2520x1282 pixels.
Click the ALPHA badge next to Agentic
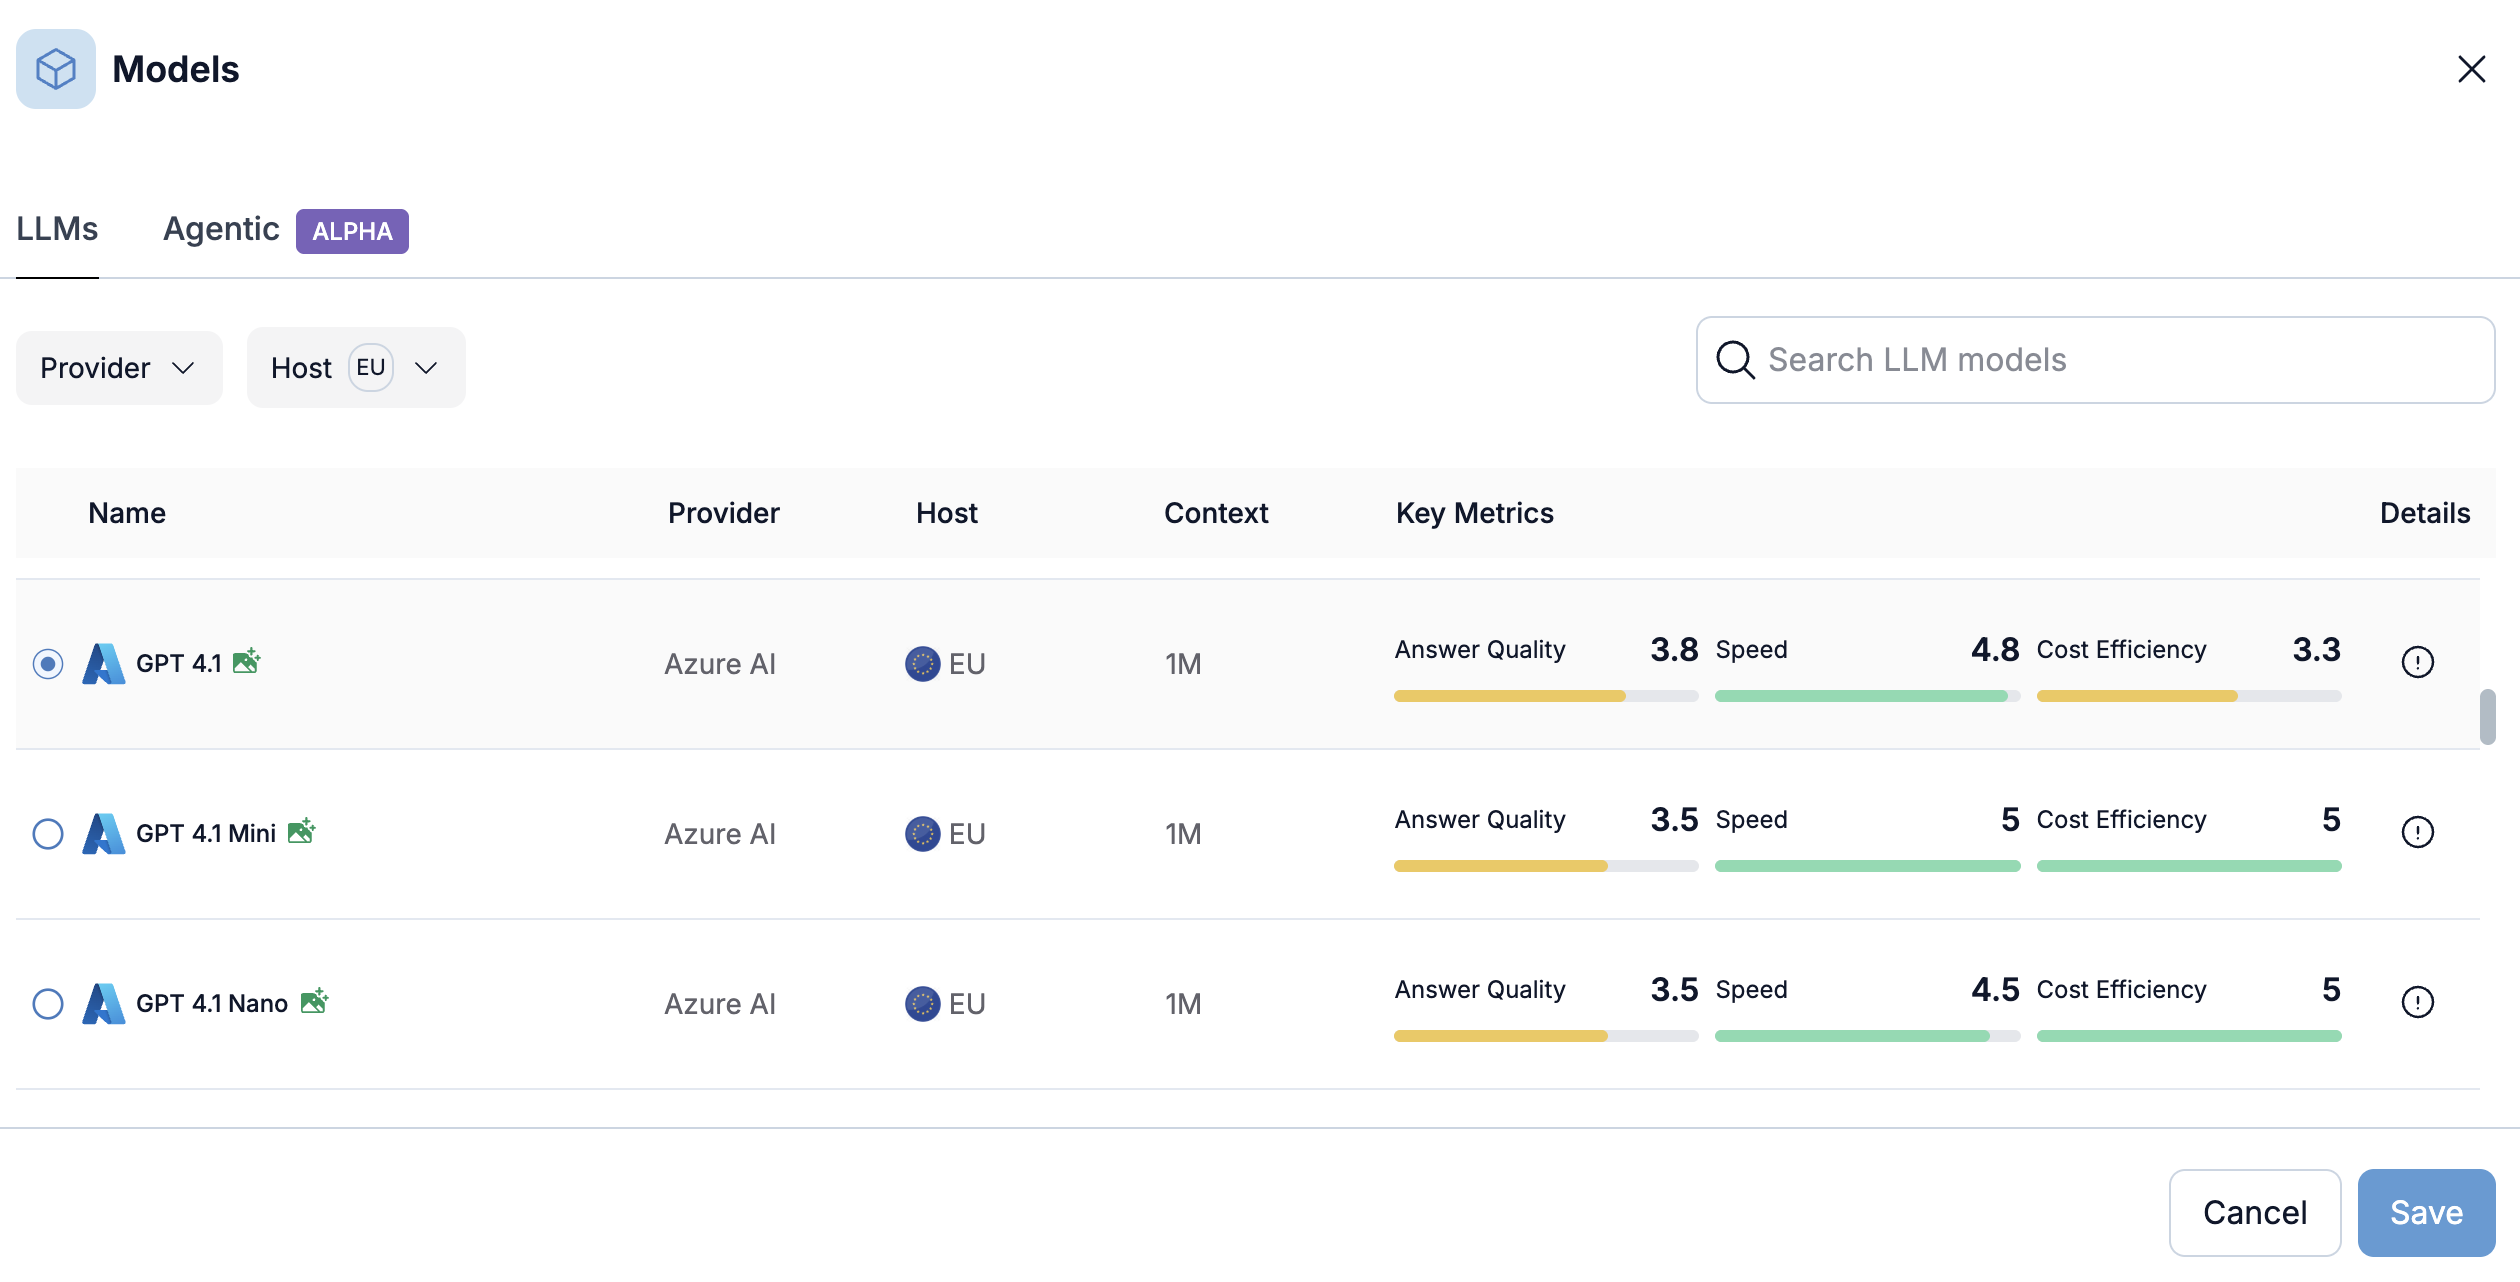tap(352, 231)
